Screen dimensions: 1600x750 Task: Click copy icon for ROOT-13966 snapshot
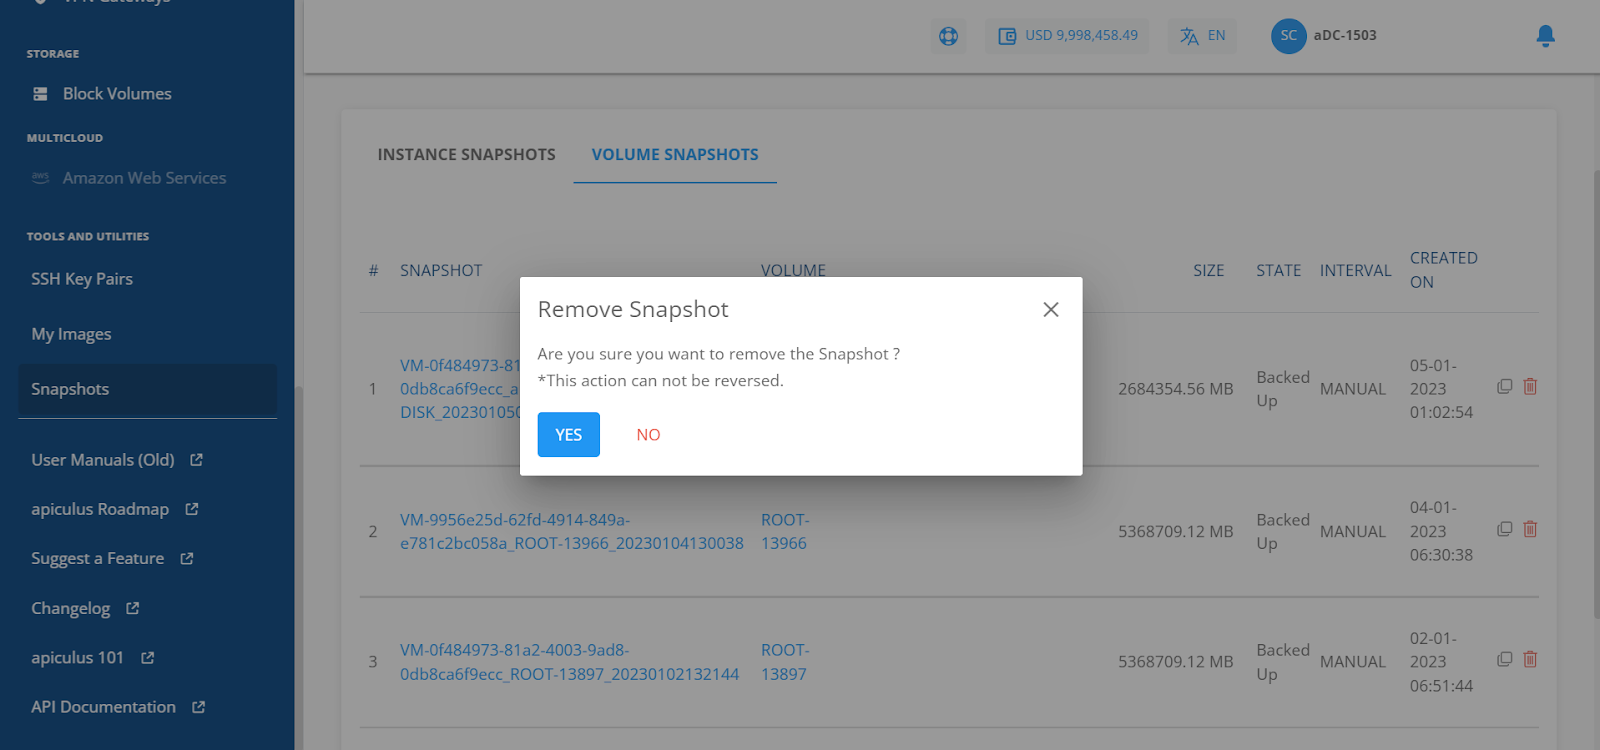pos(1504,529)
